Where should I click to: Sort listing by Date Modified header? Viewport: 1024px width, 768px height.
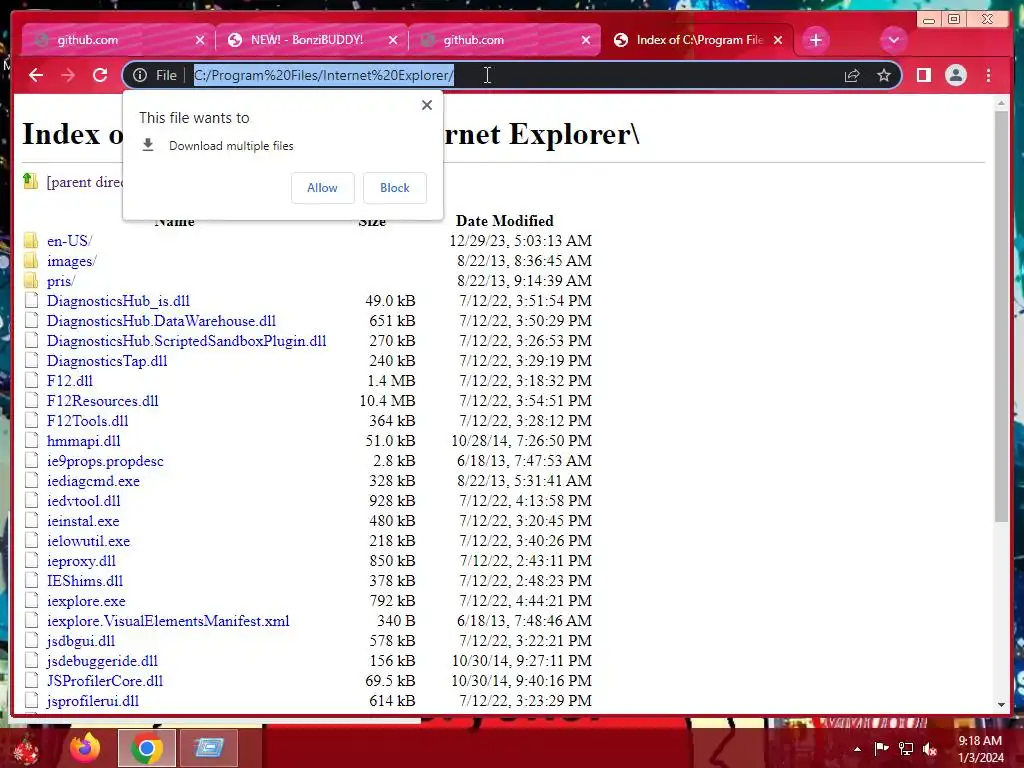(504, 221)
